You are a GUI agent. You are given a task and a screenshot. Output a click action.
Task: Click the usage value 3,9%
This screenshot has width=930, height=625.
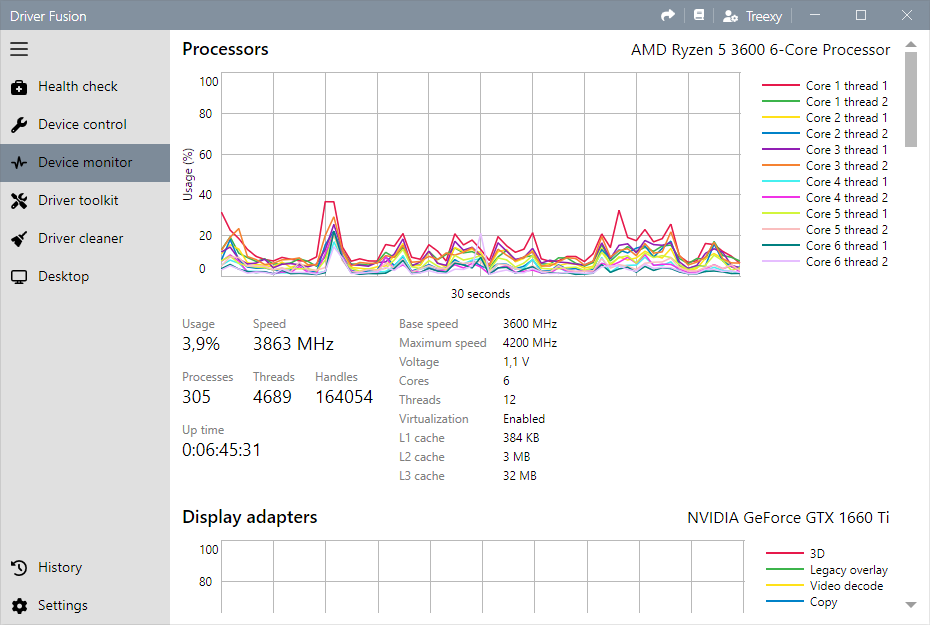point(201,344)
